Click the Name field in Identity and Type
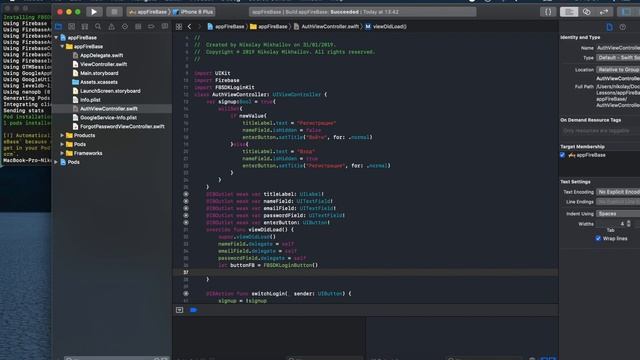Viewport: 640px width, 360px height. tap(618, 48)
